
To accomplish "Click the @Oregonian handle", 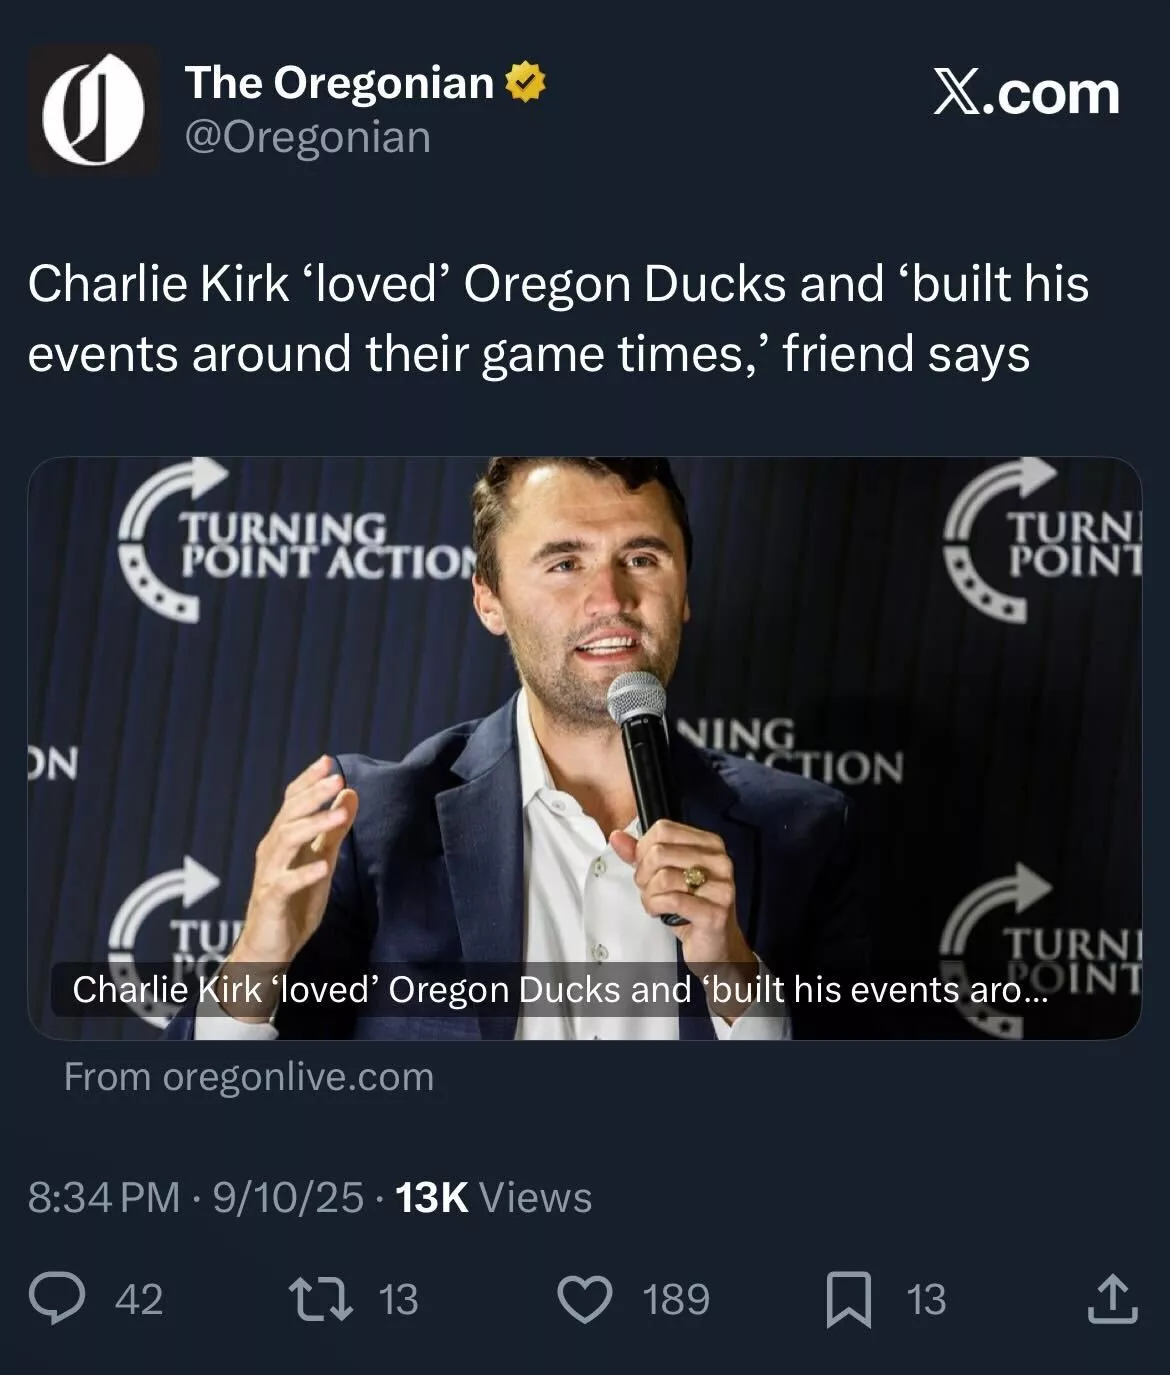I will 307,137.
